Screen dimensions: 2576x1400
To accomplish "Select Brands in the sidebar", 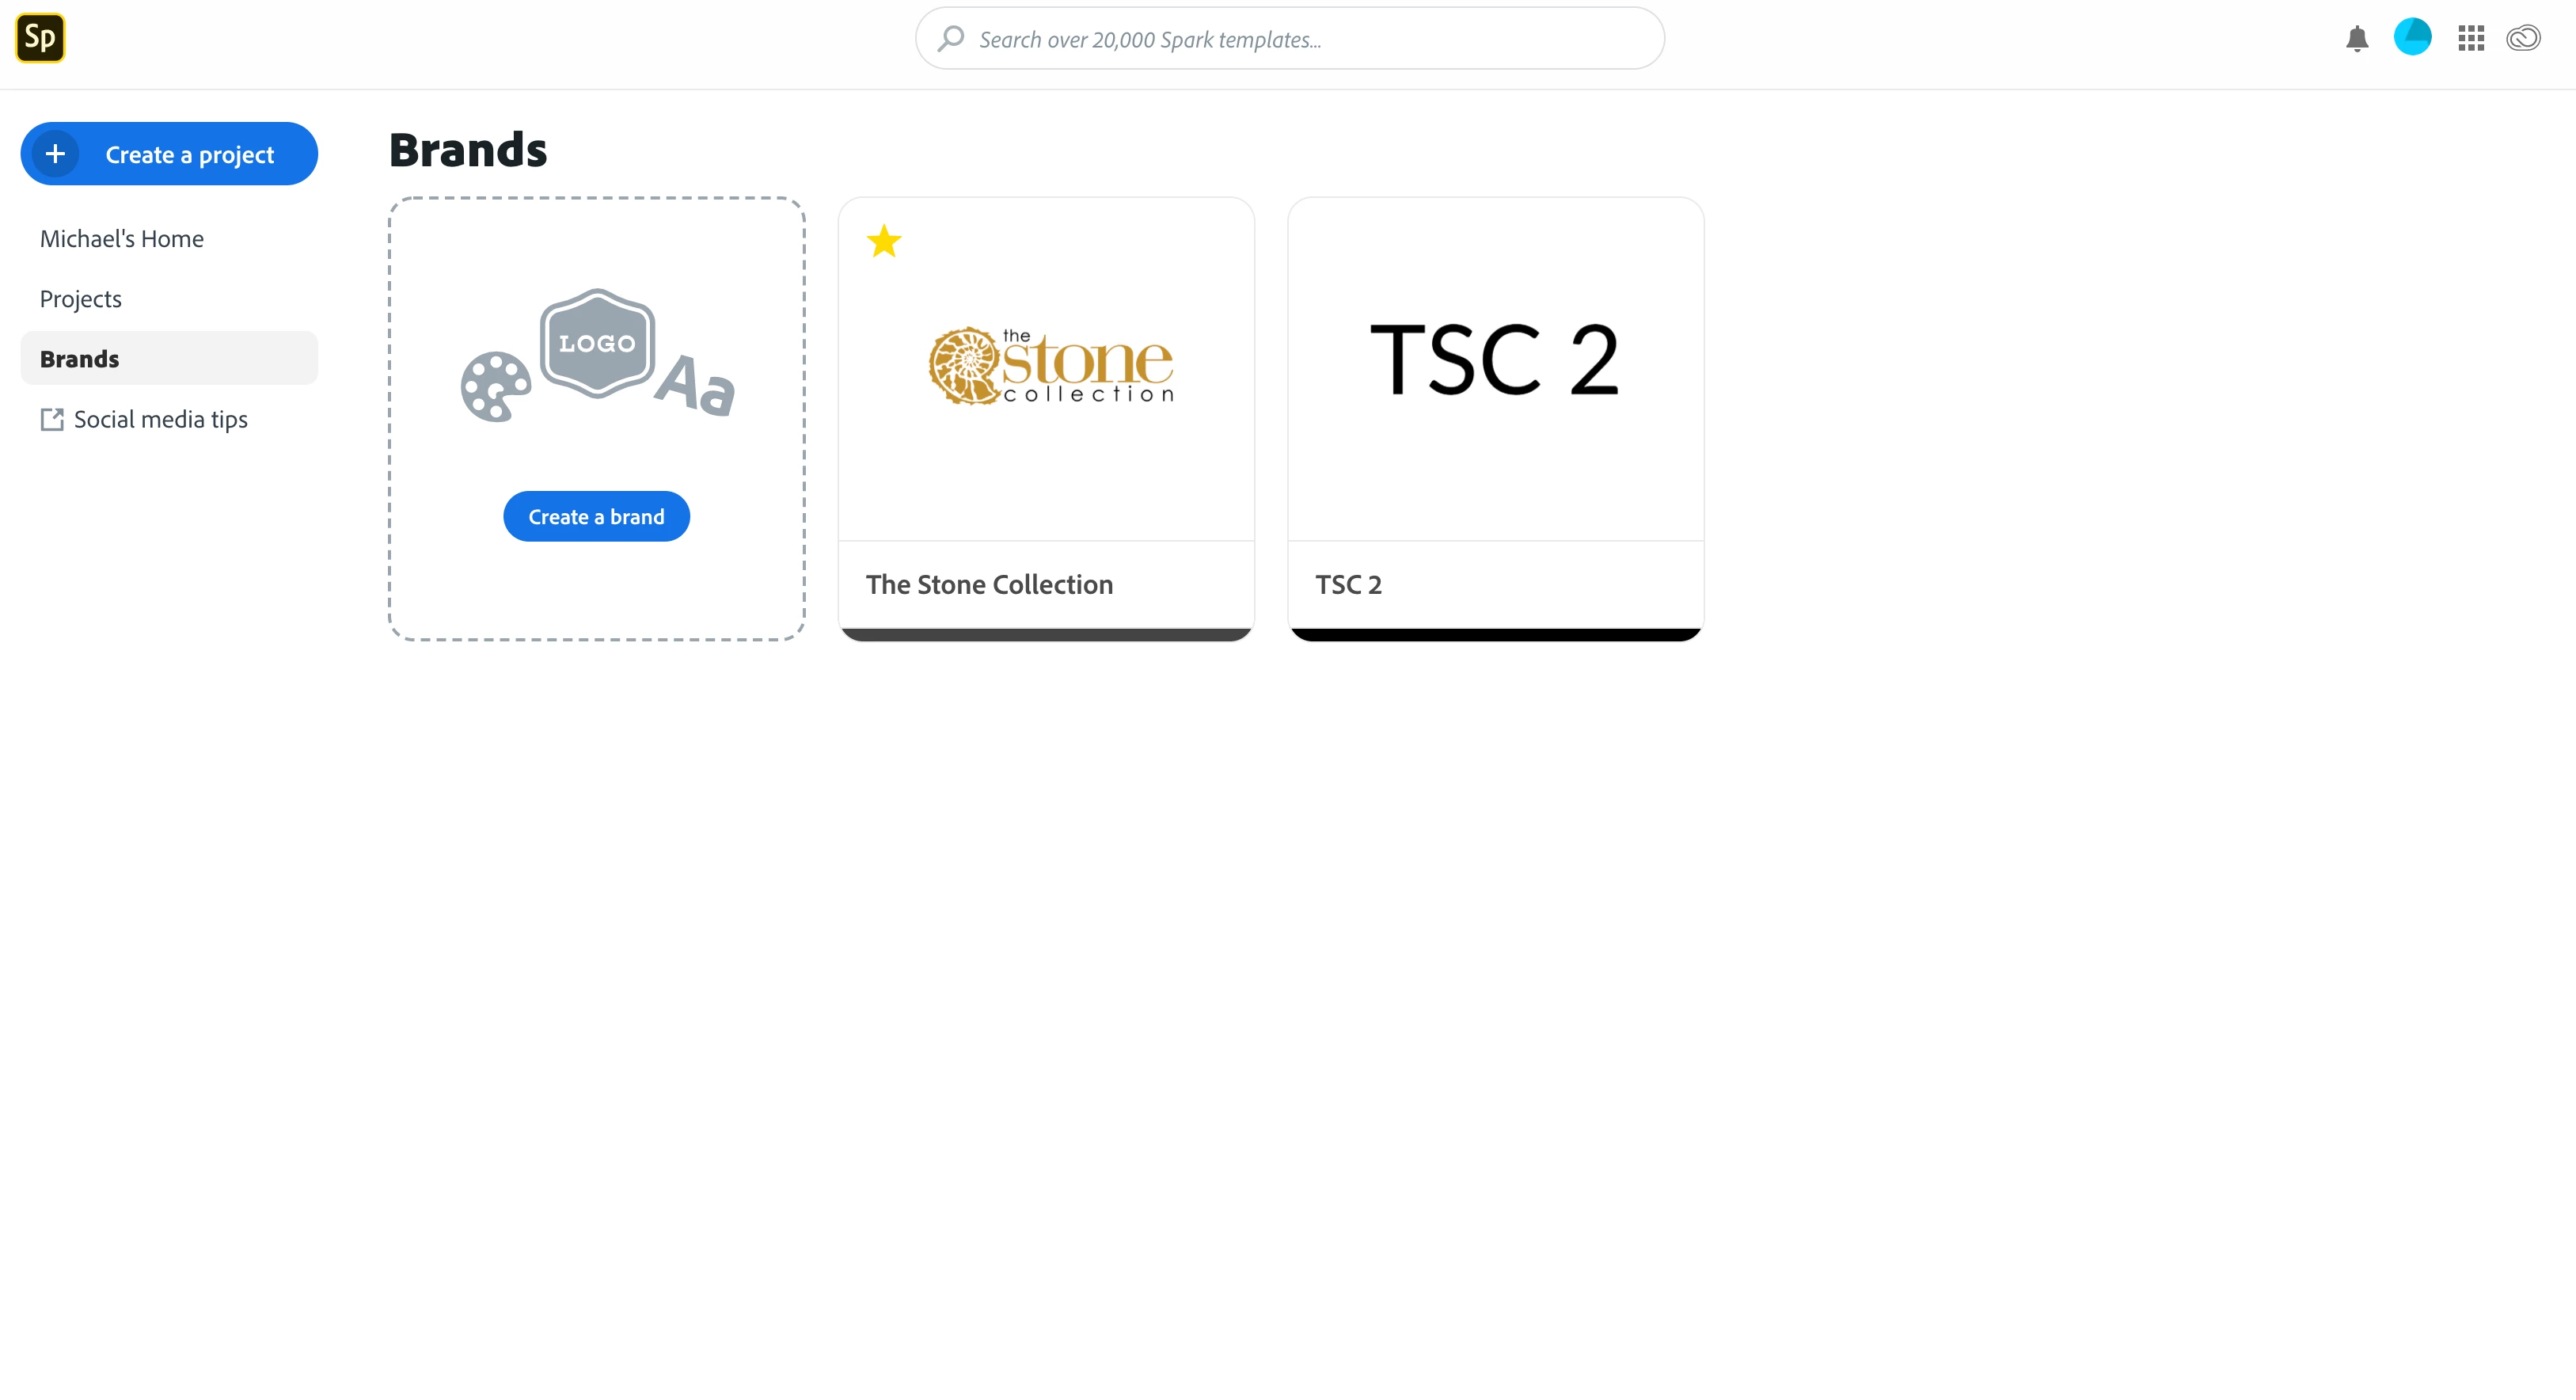I will pyautogui.click(x=79, y=359).
